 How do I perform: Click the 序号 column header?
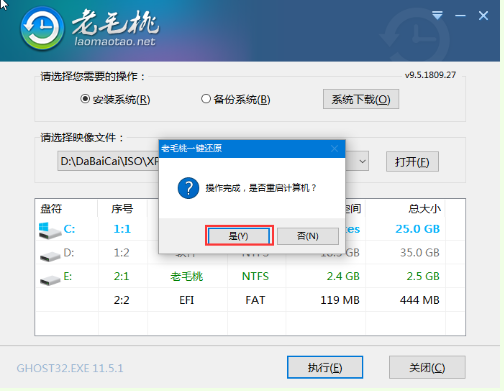coord(122,209)
